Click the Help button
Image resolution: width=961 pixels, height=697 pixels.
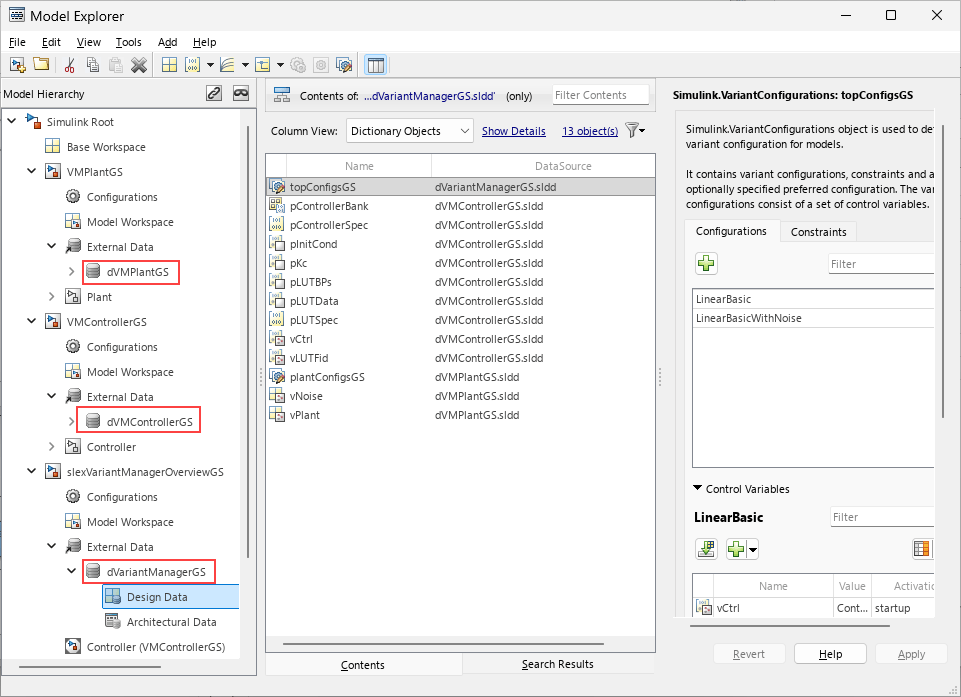pos(830,654)
